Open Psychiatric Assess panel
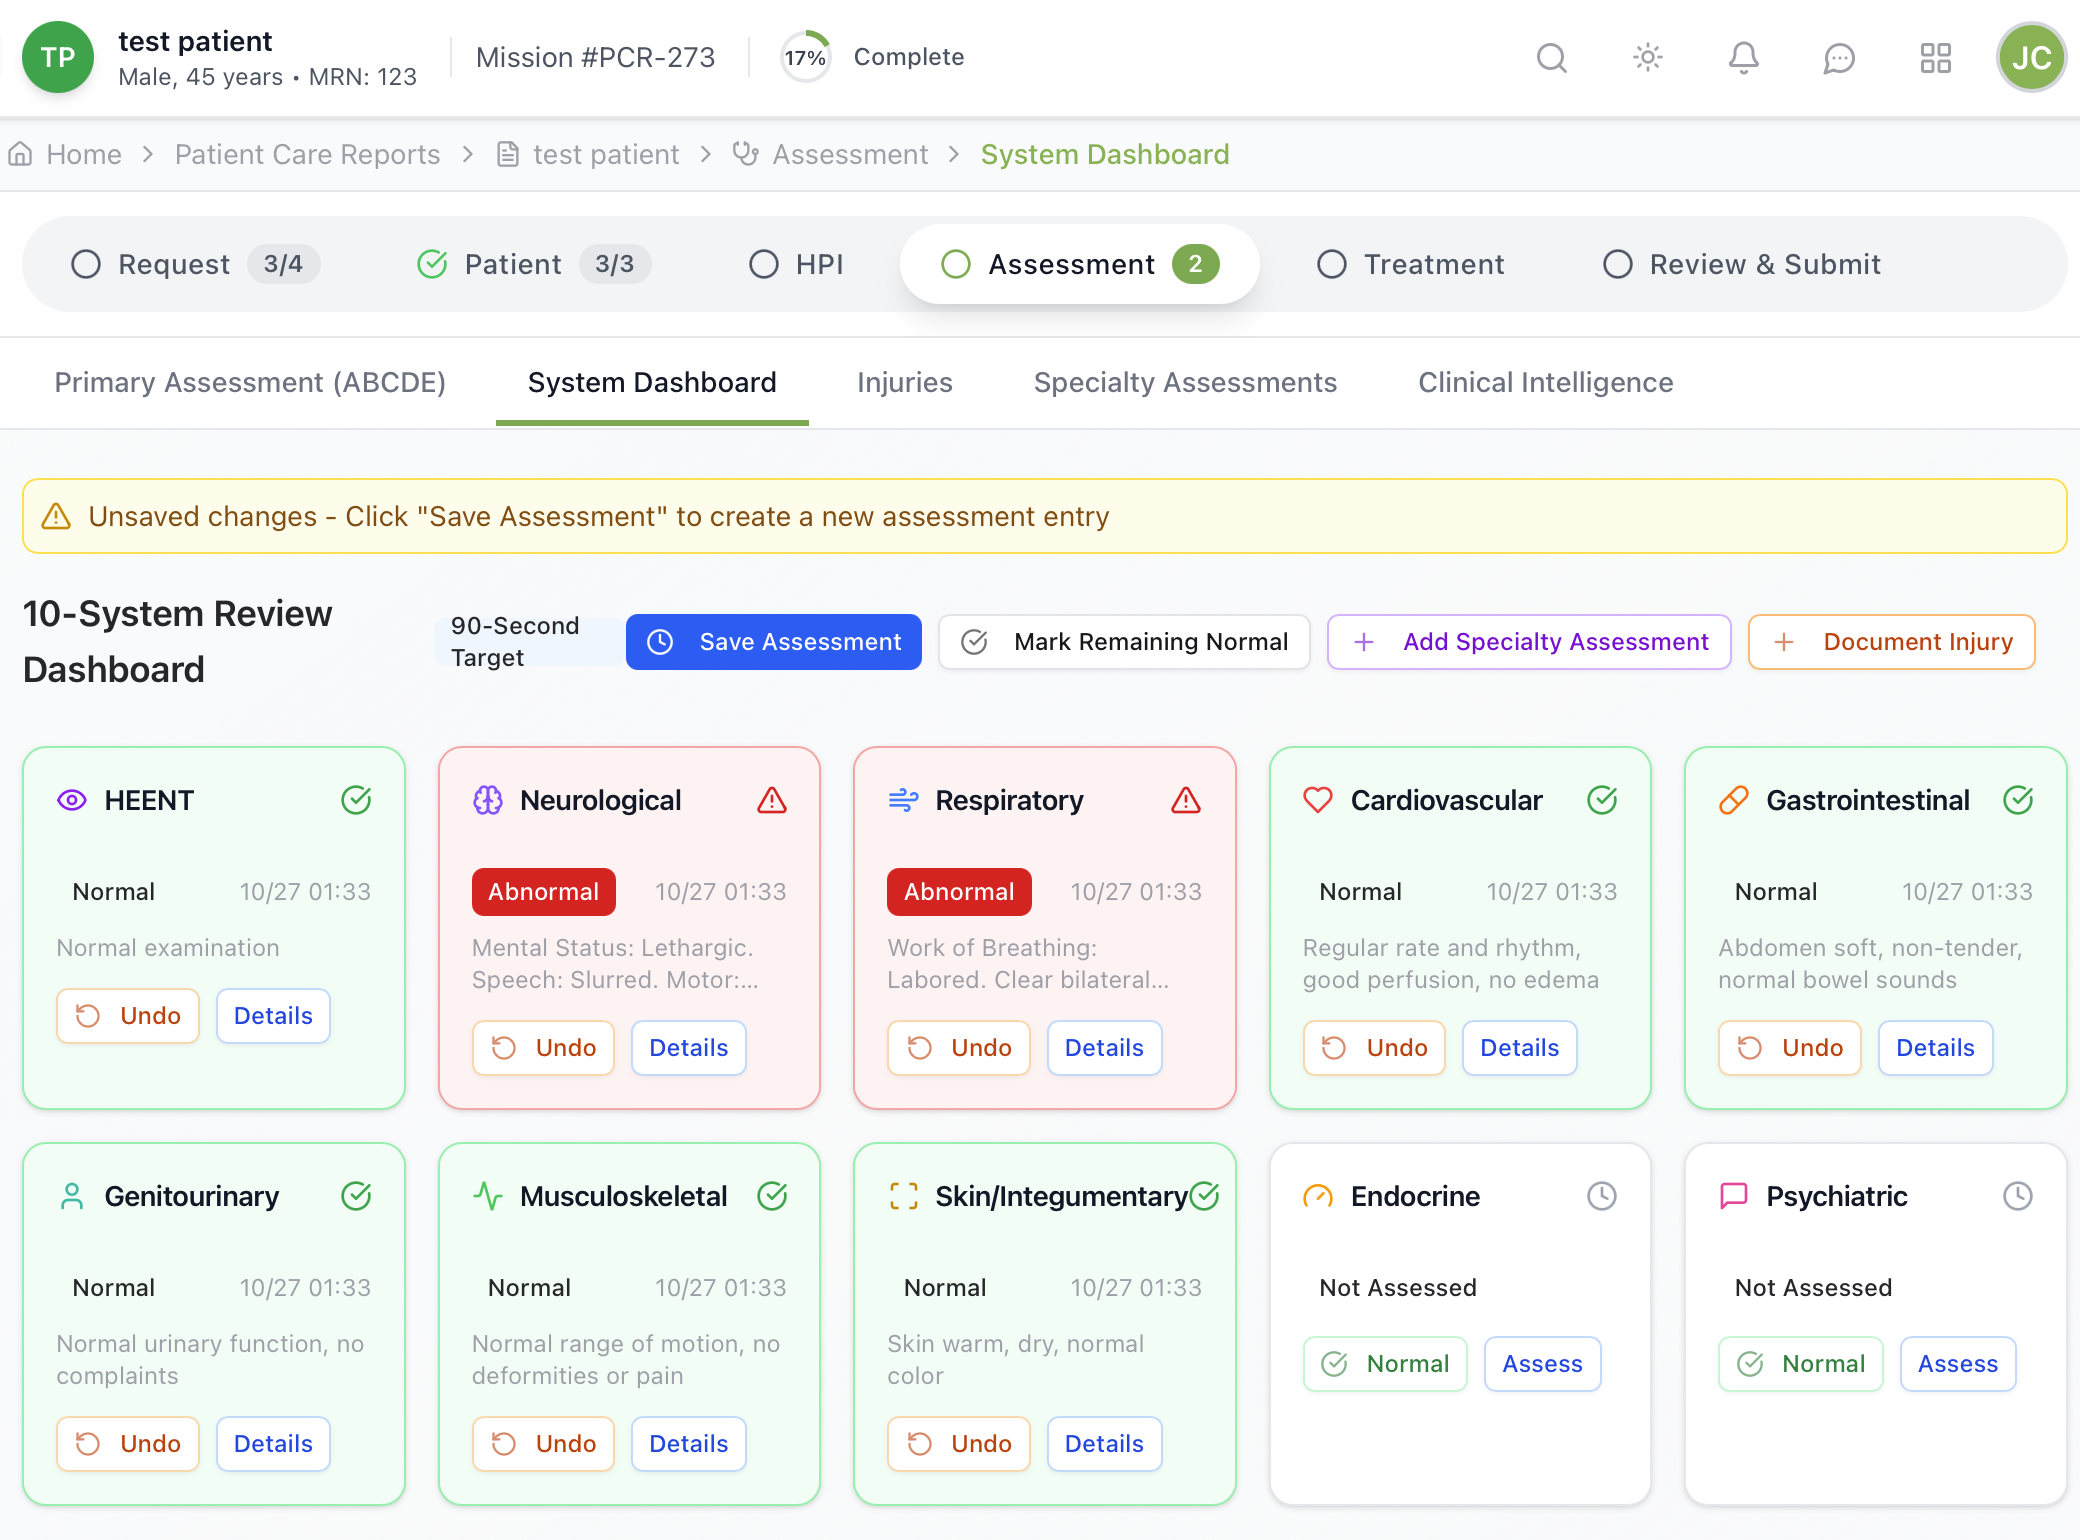2080x1540 pixels. click(1957, 1364)
